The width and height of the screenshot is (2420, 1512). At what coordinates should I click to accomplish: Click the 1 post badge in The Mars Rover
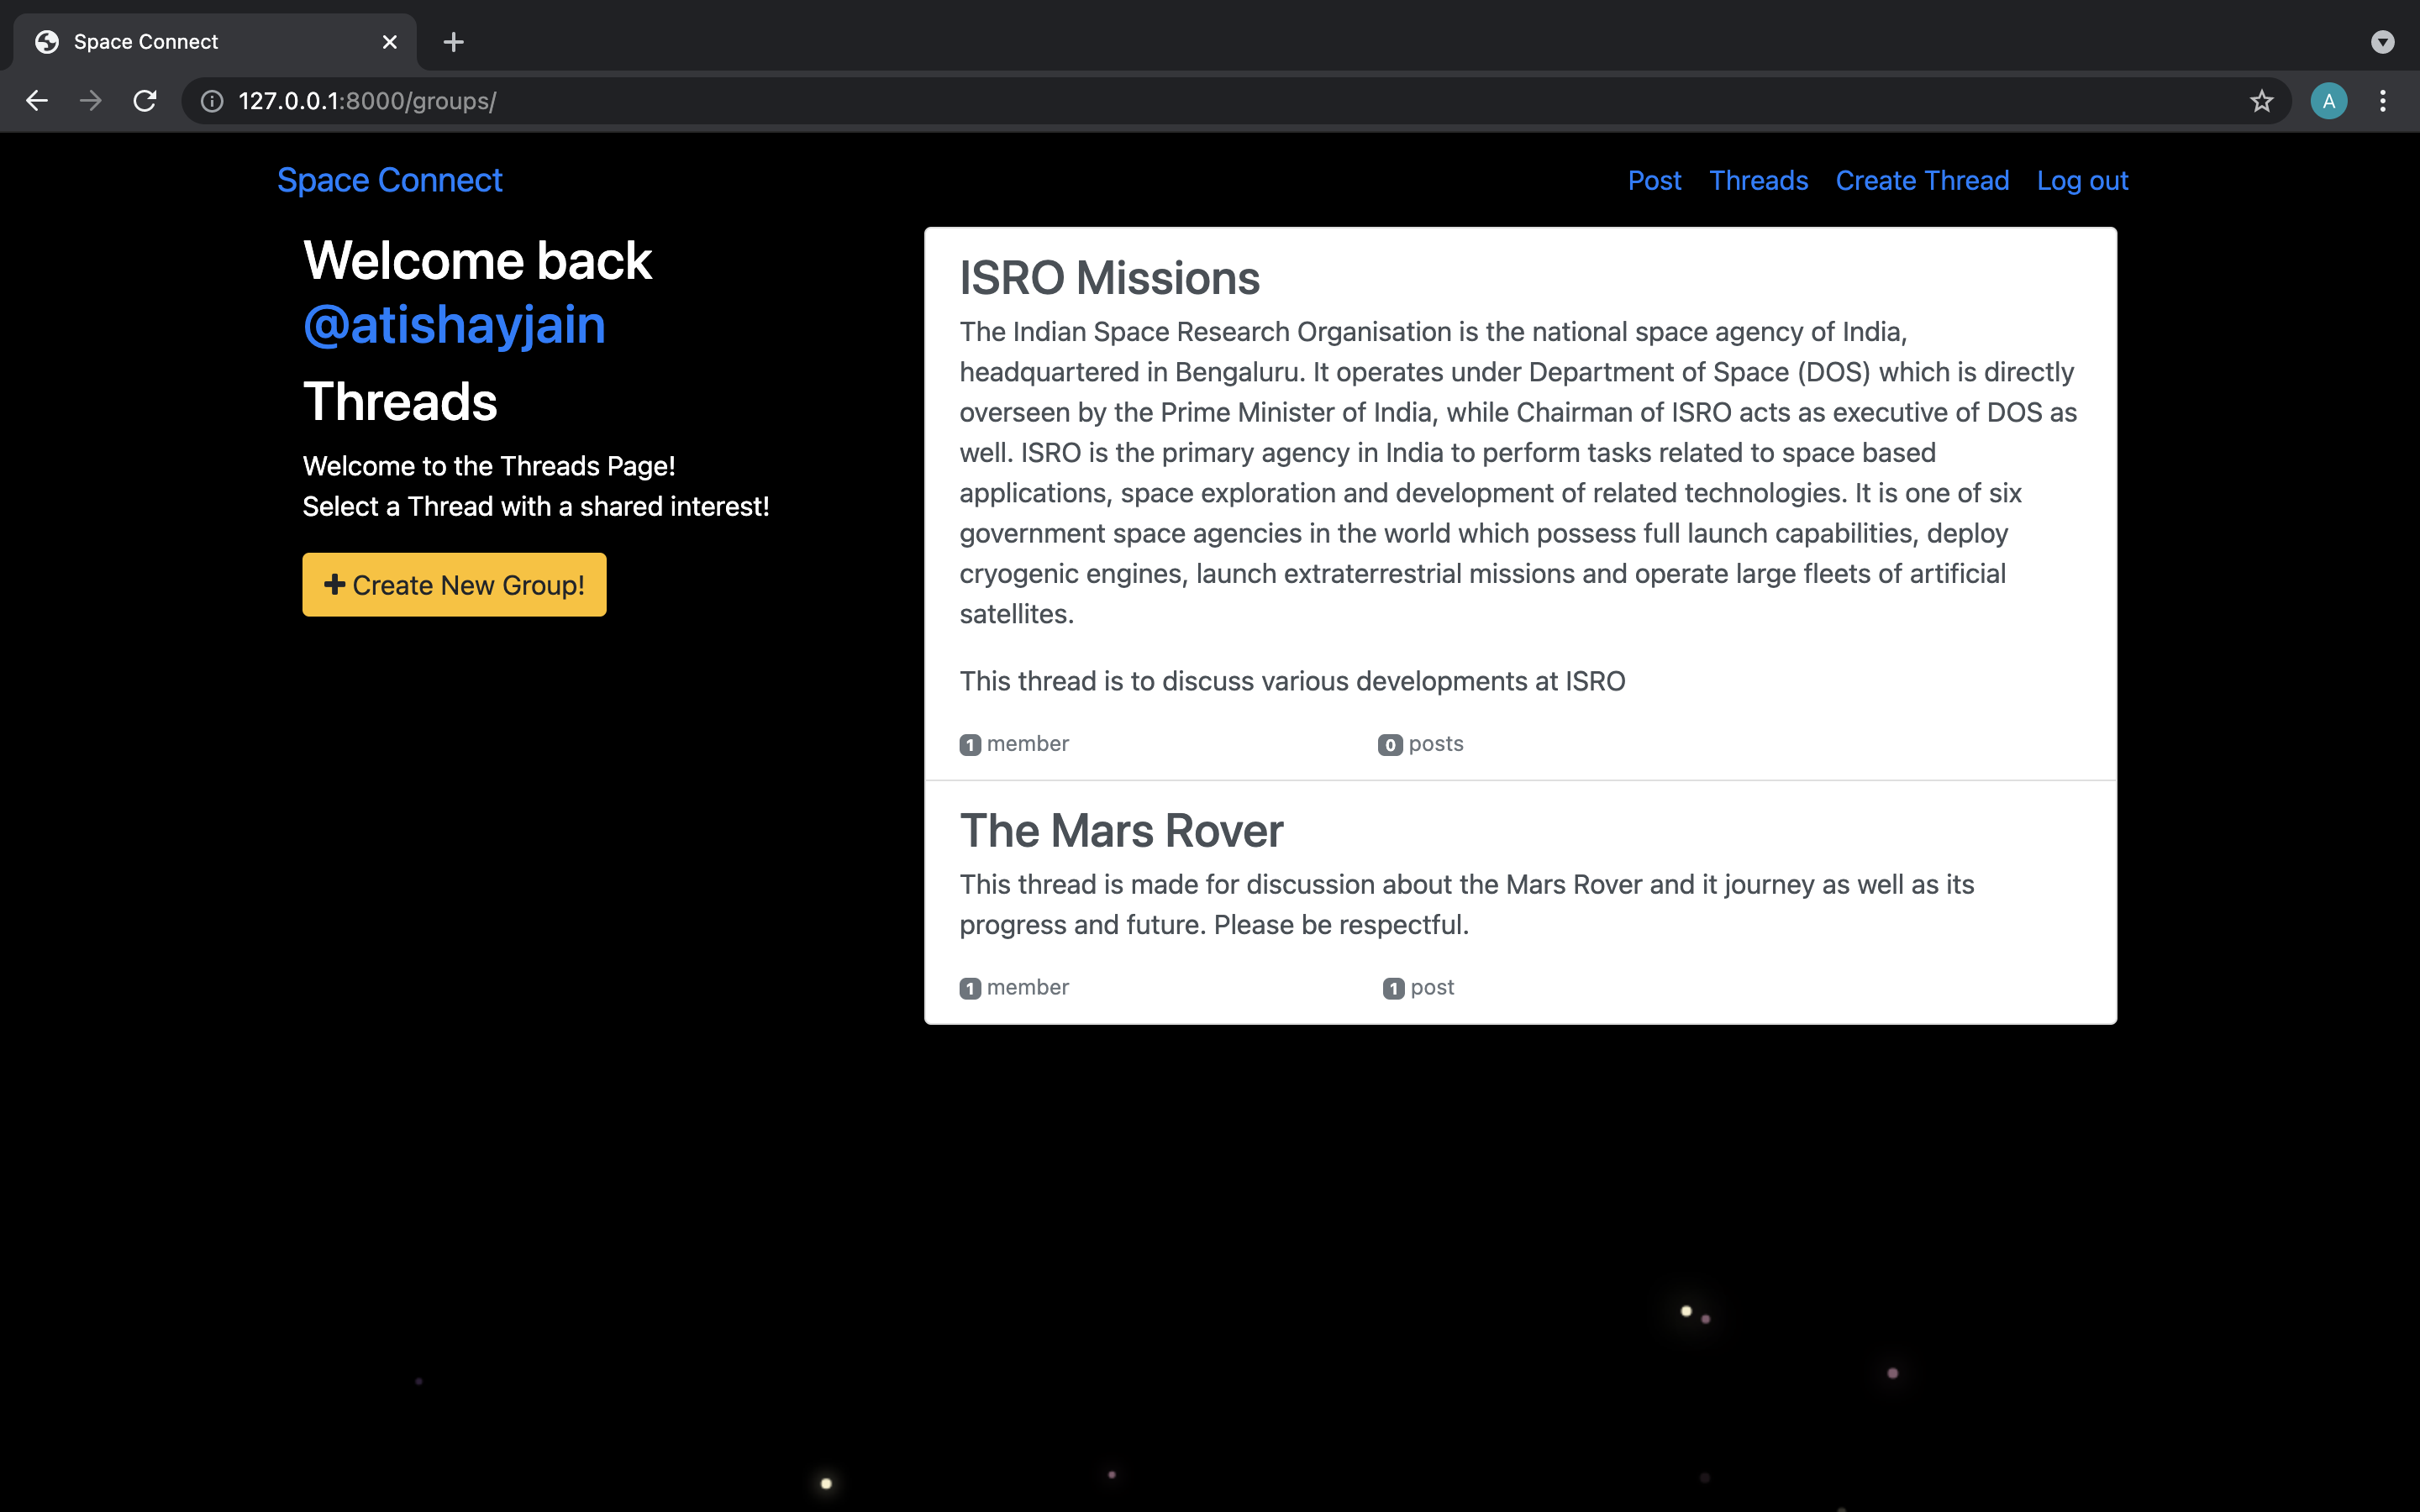[x=1418, y=988]
